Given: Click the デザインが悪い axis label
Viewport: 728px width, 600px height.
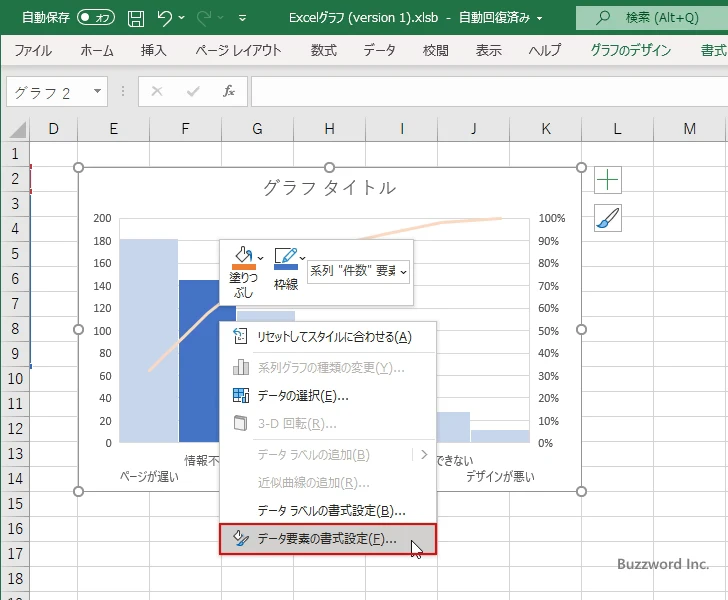Looking at the screenshot, I should [x=500, y=476].
